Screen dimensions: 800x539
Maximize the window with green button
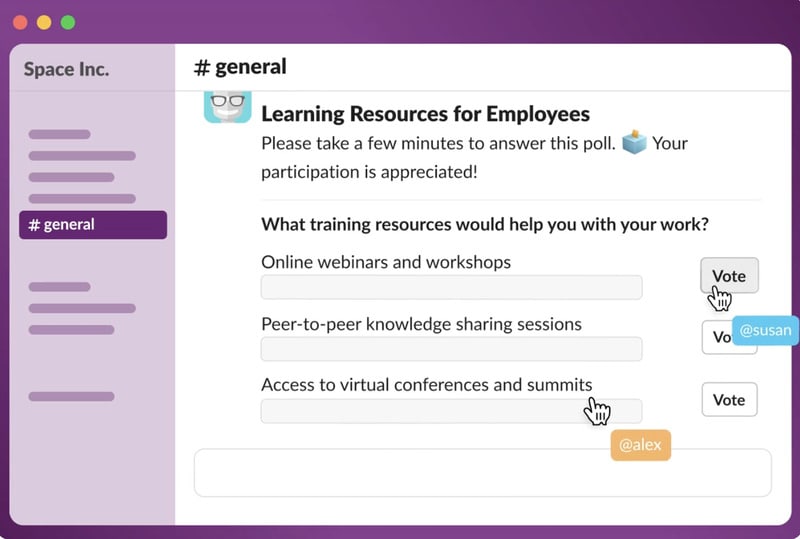68,22
